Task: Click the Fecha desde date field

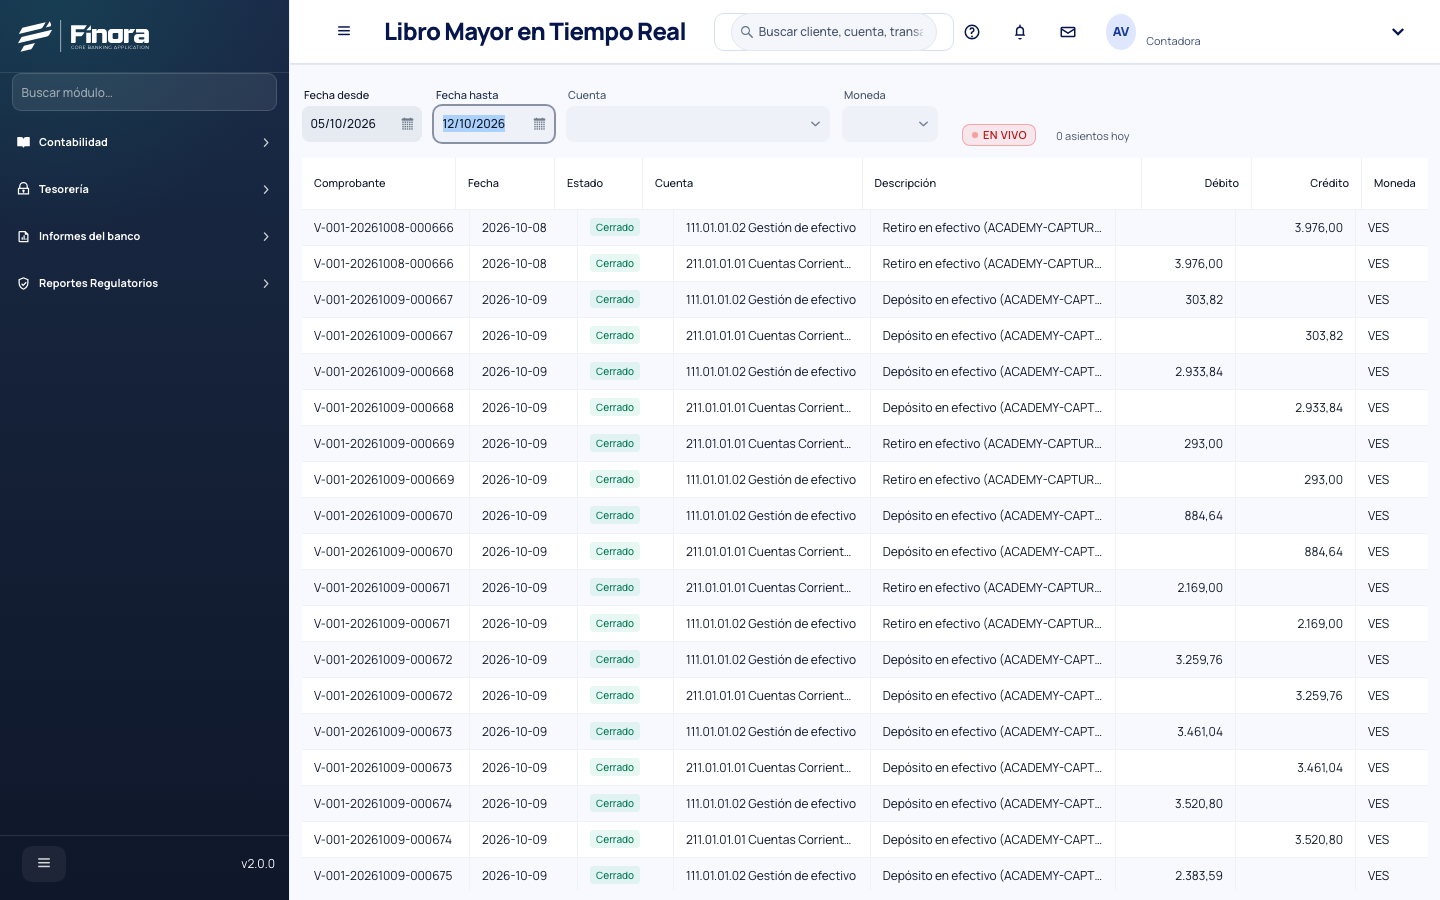Action: coord(362,124)
